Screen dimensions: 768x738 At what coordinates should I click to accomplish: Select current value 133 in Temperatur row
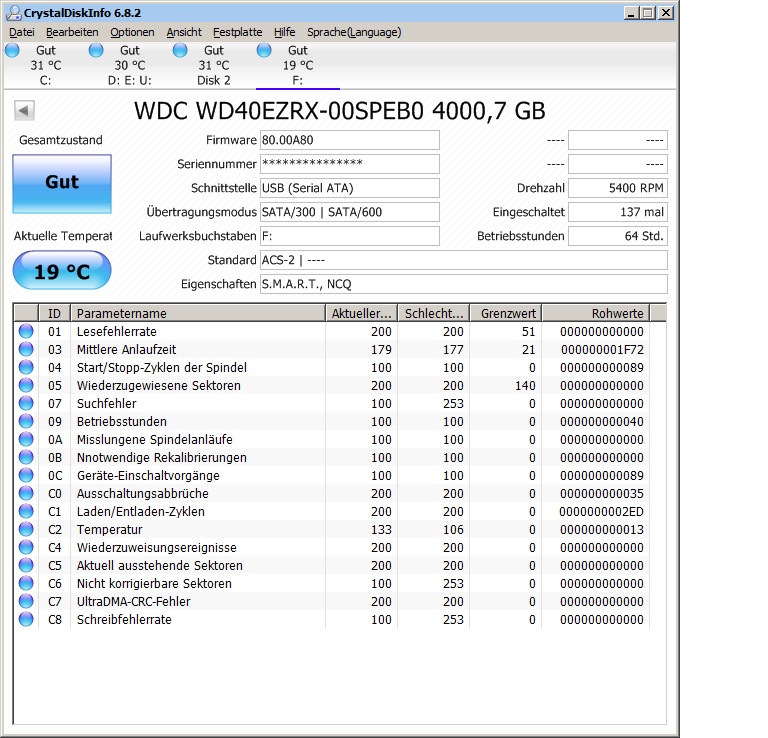click(381, 529)
